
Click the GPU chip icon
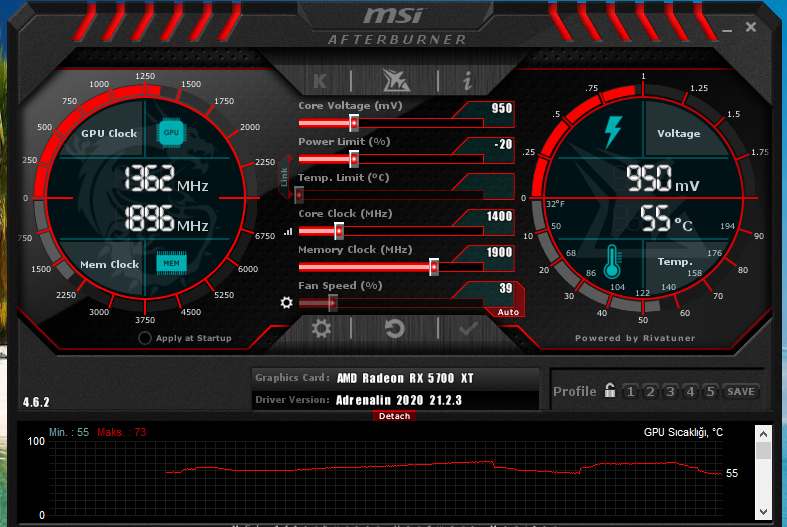click(171, 133)
